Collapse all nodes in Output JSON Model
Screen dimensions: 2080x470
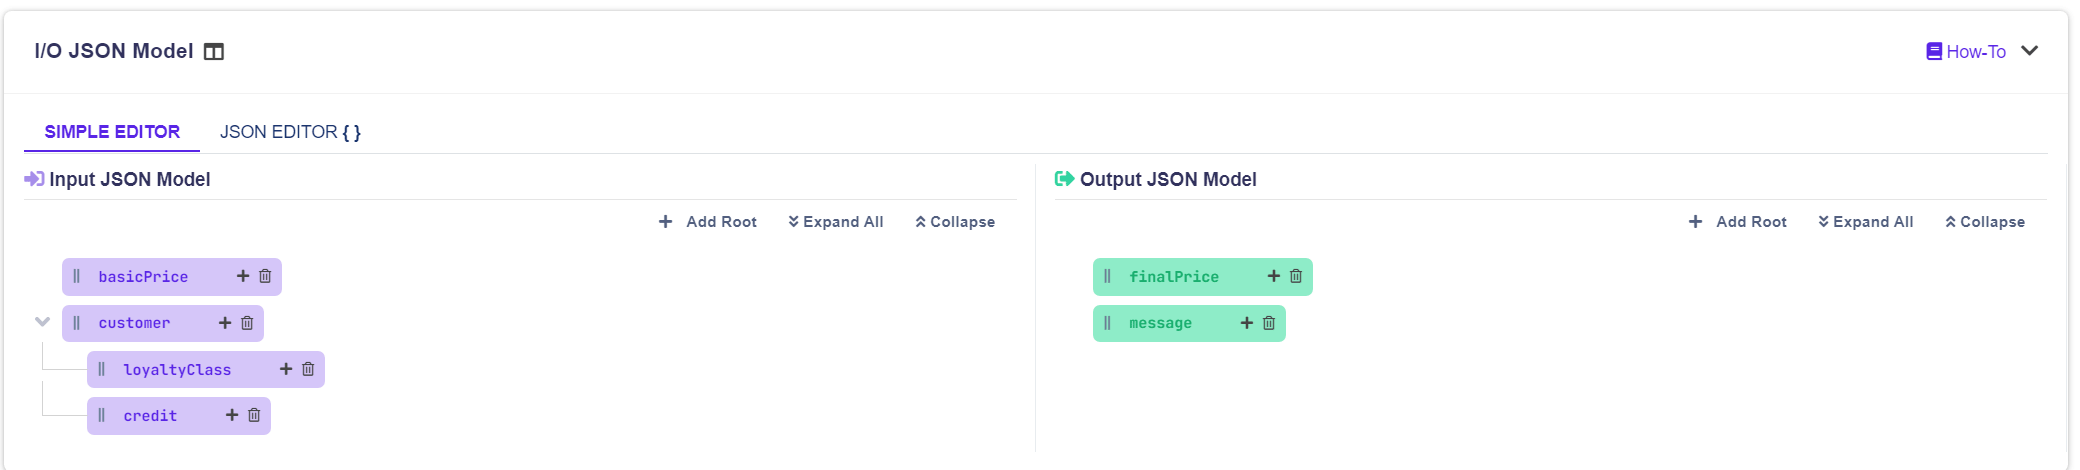click(1985, 222)
